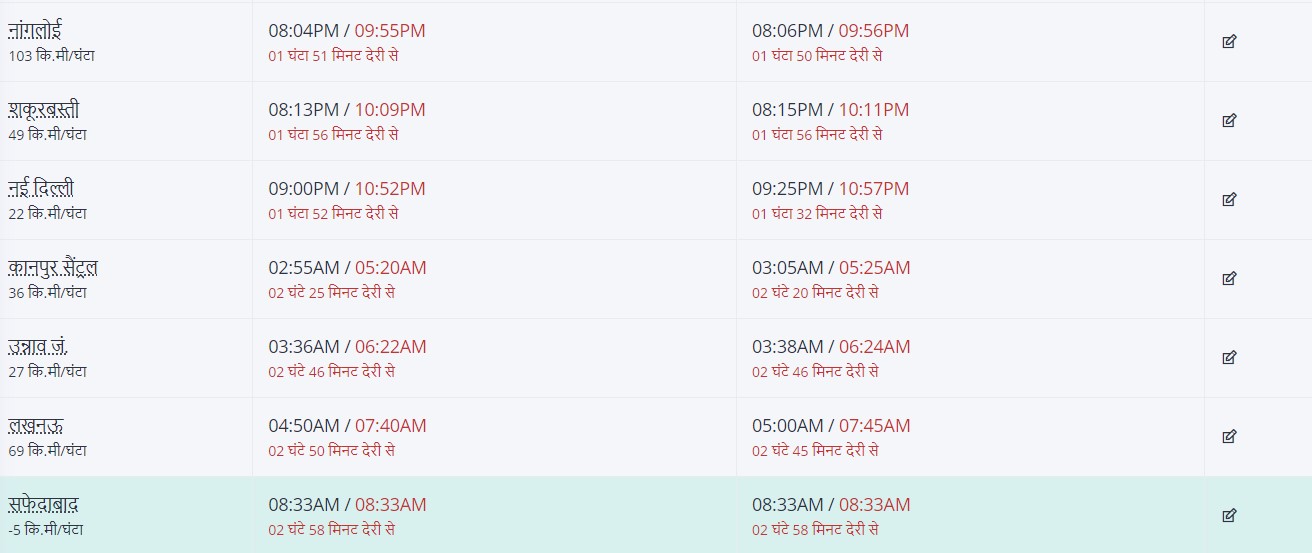
Task: Click the 10:52PM arrival time for नई दिल्ली
Action: (x=390, y=189)
